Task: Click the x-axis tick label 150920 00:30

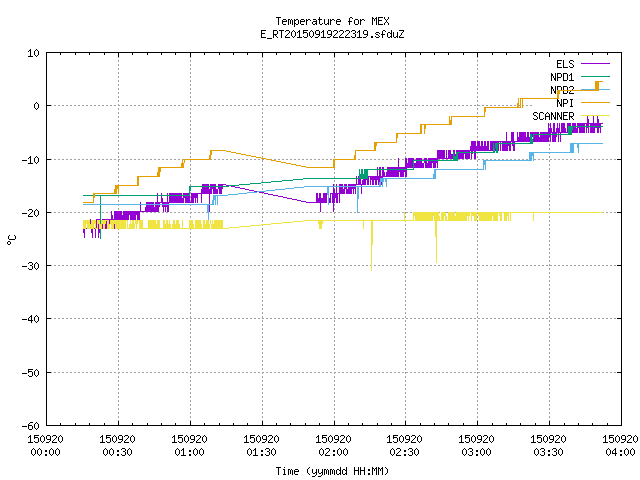Action: 118,445
